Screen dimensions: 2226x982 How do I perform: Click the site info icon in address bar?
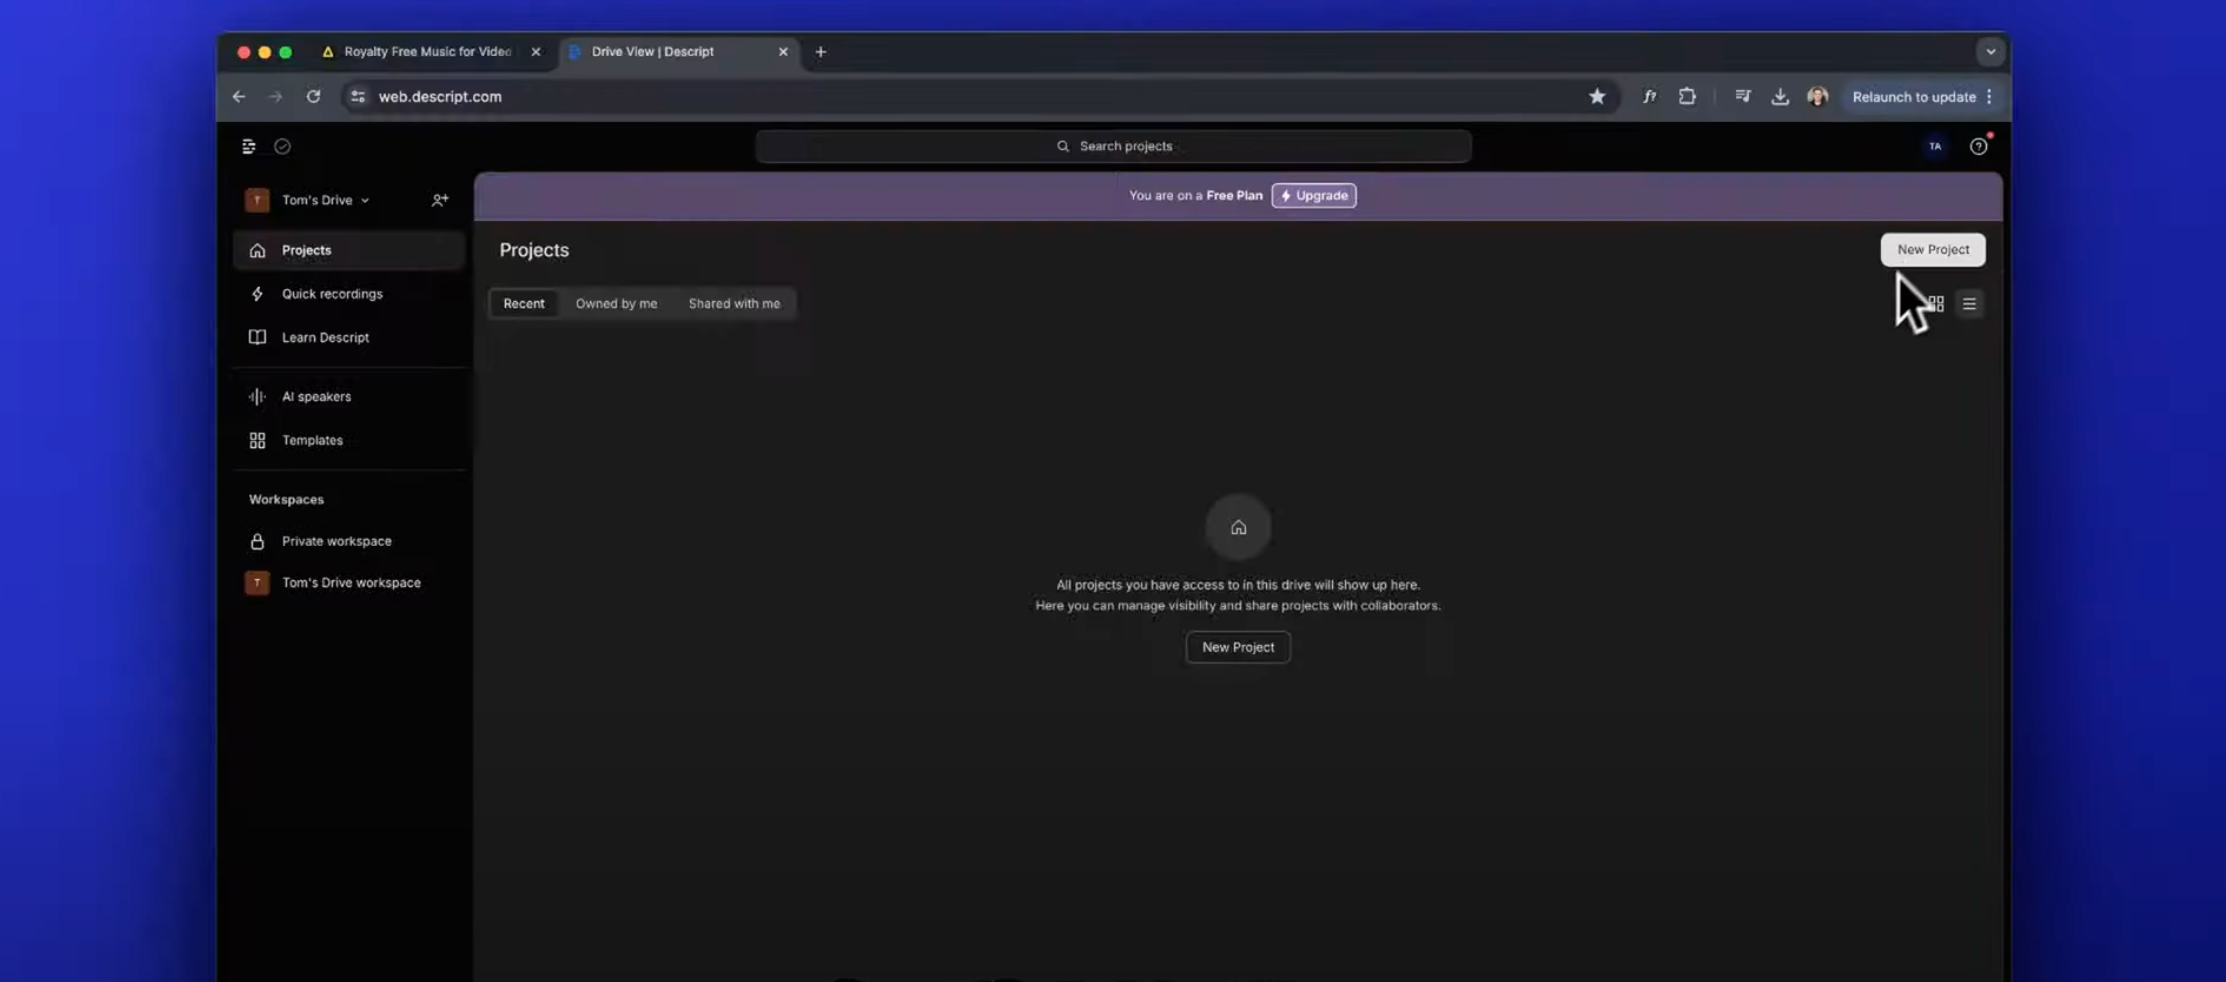coord(357,97)
